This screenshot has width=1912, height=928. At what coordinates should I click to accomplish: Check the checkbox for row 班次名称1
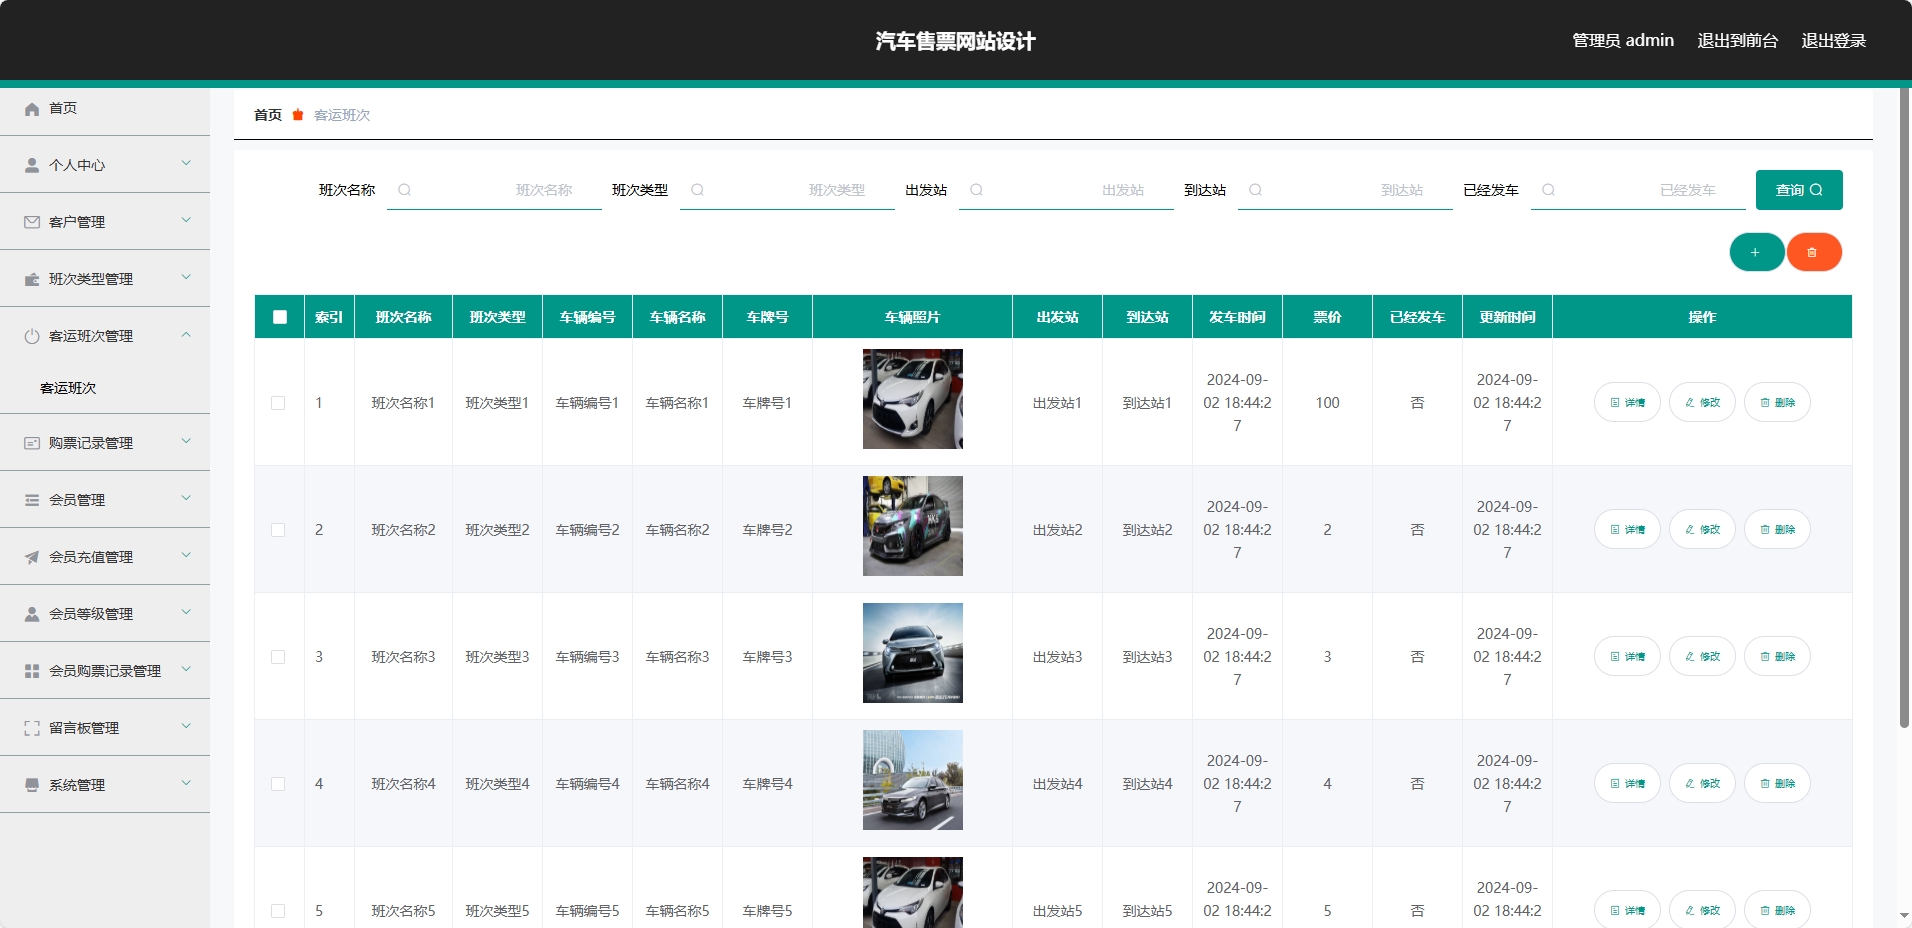pyautogui.click(x=279, y=402)
